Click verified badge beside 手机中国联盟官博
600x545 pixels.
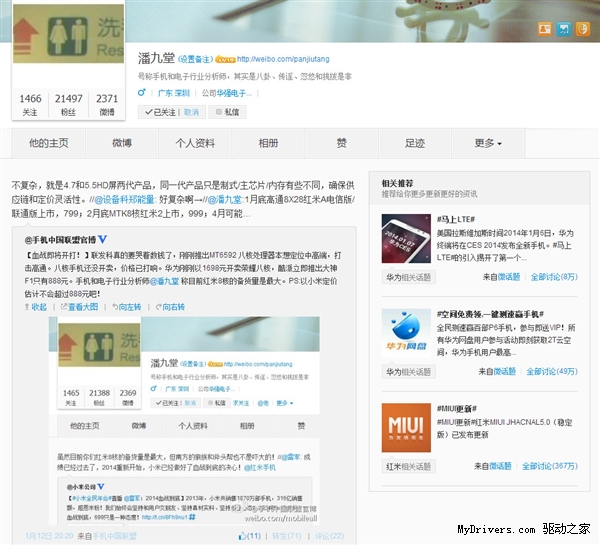pyautogui.click(x=103, y=241)
